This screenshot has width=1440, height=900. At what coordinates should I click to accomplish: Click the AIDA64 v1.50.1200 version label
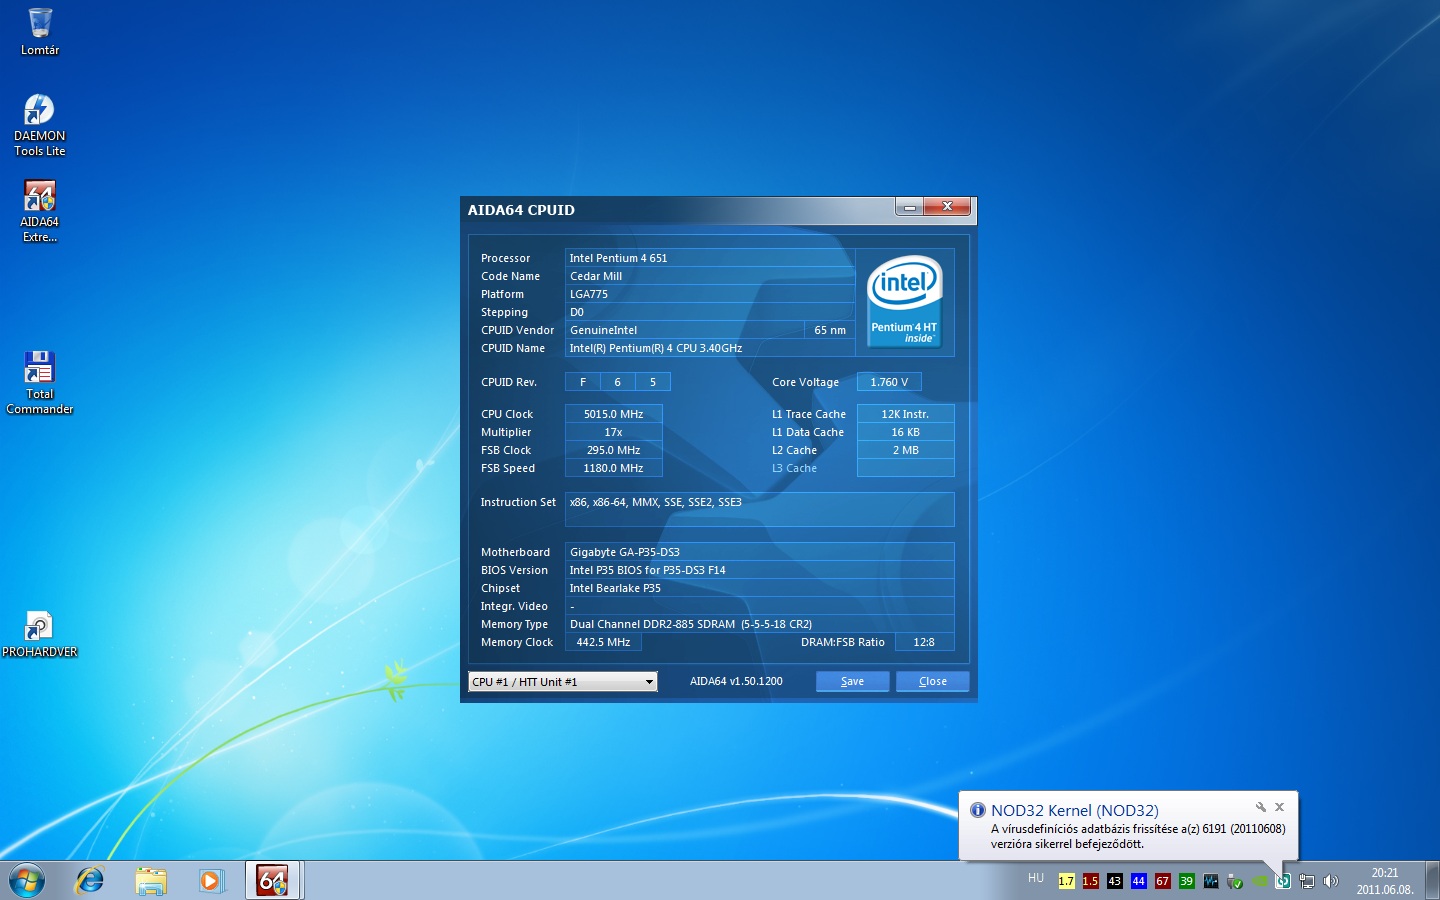(x=736, y=681)
